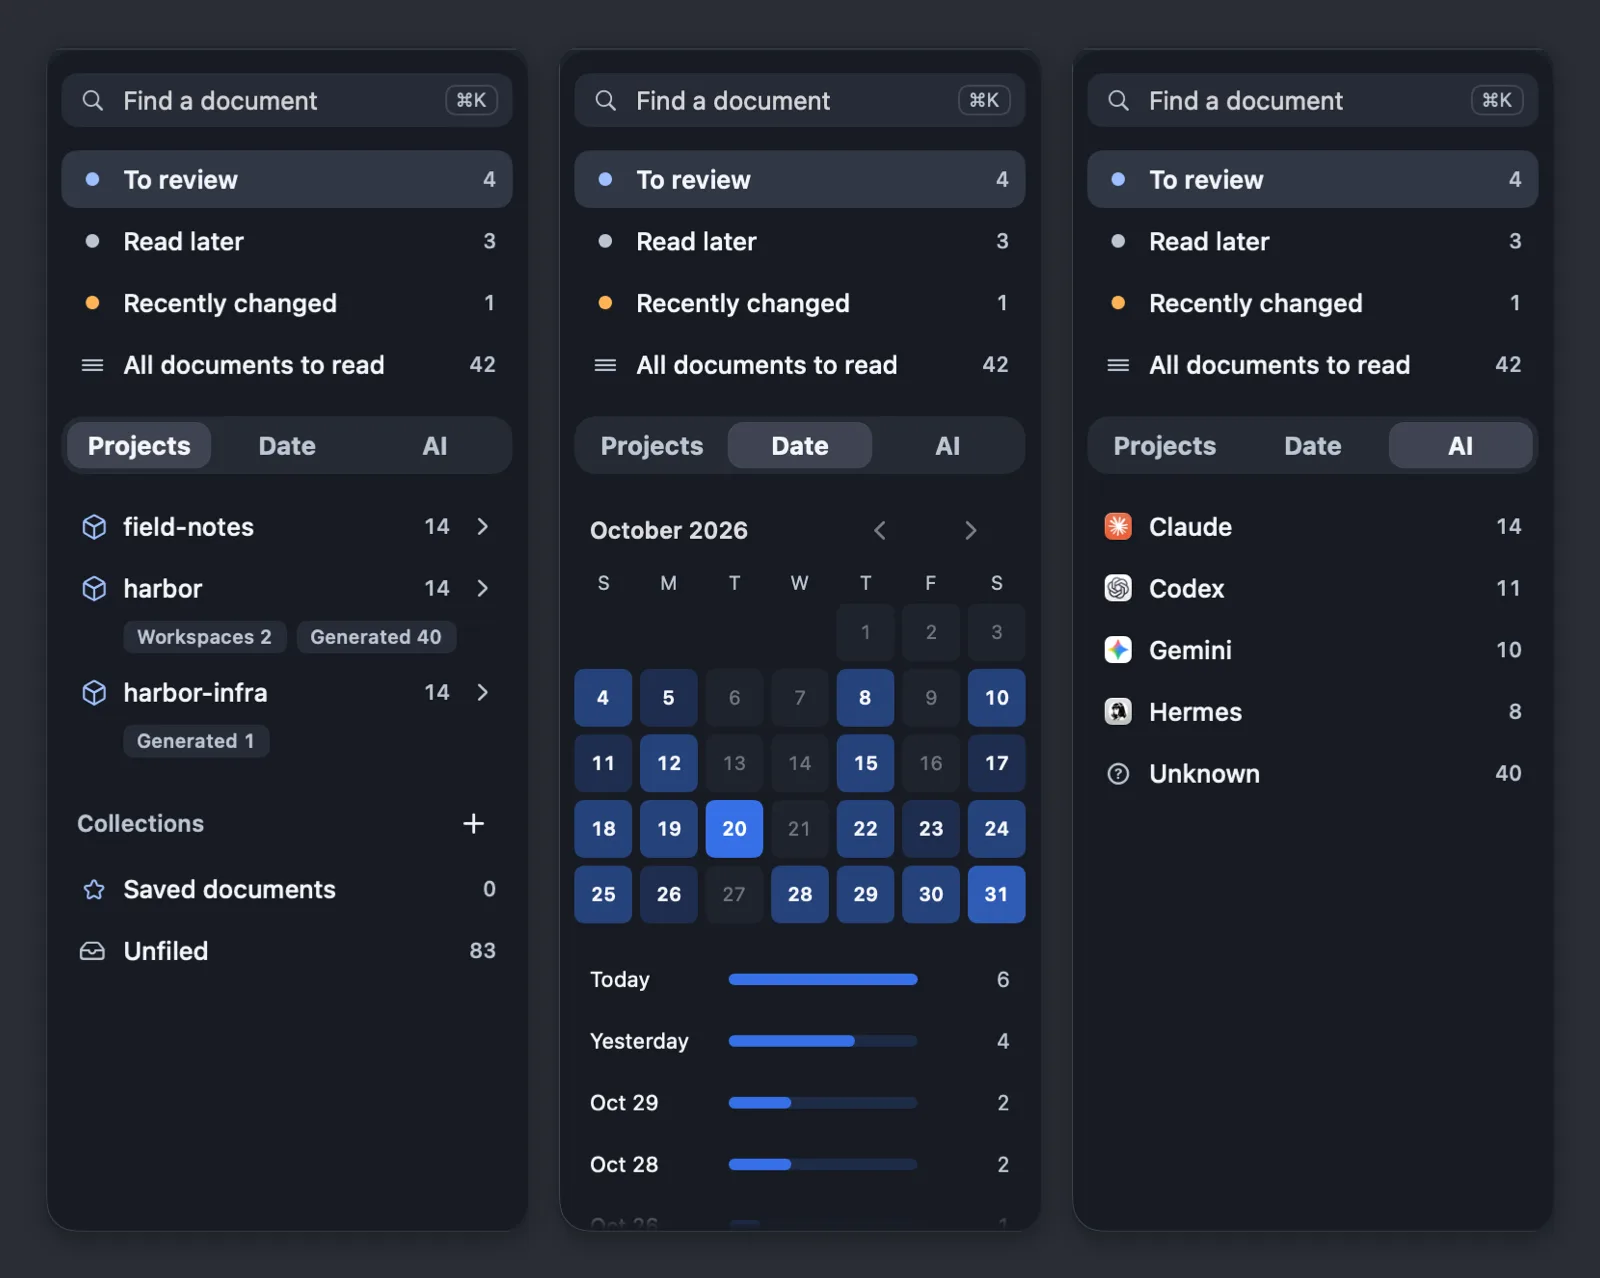This screenshot has height=1278, width=1600.
Task: Click list icon beside All documents, left panel
Action: tap(92, 365)
